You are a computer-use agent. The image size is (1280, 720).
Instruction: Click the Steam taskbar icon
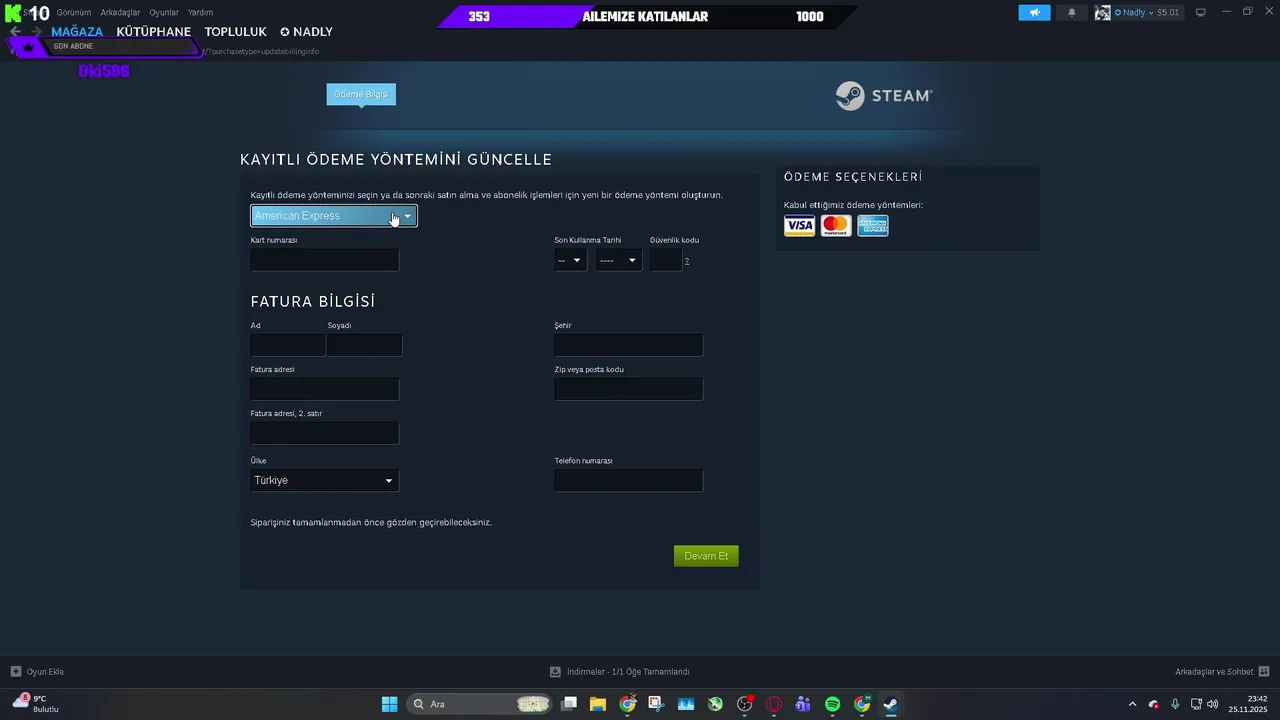coord(890,704)
